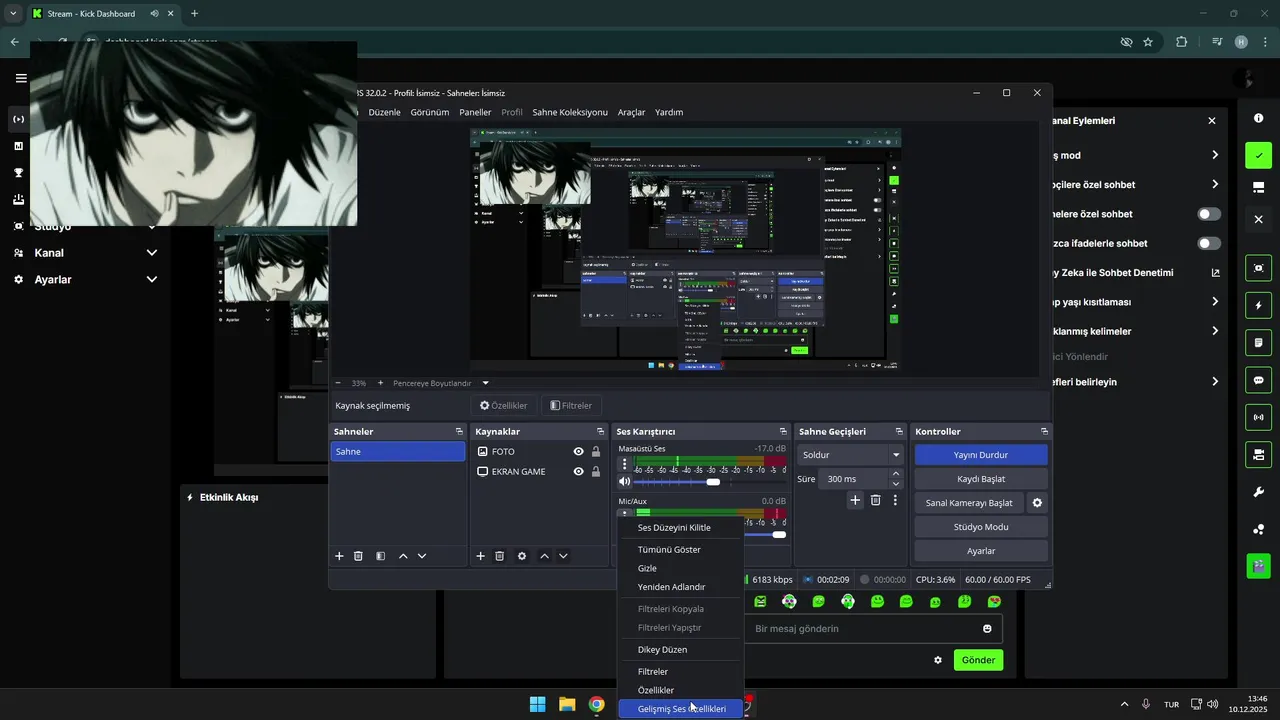Add a new scene in Sahneler panel

pos(339,556)
